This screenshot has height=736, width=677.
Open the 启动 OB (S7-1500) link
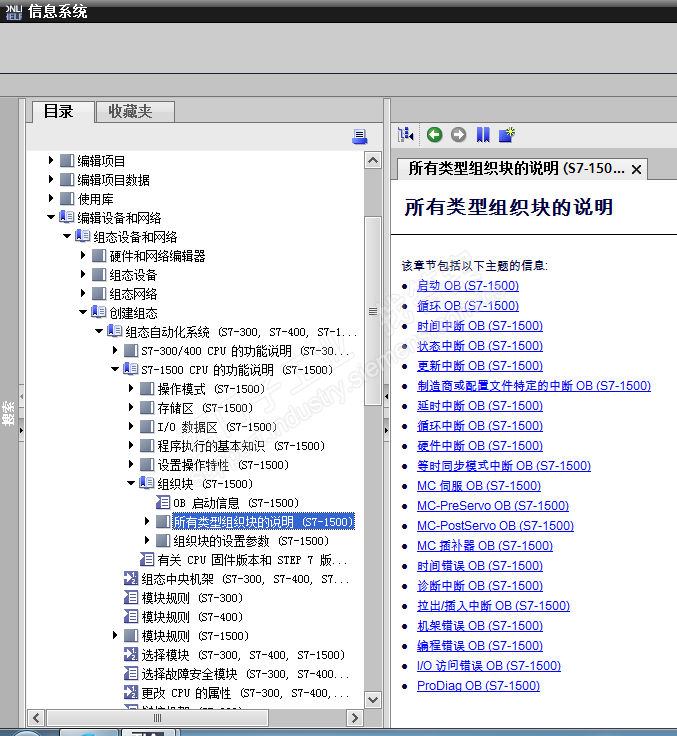pos(468,285)
